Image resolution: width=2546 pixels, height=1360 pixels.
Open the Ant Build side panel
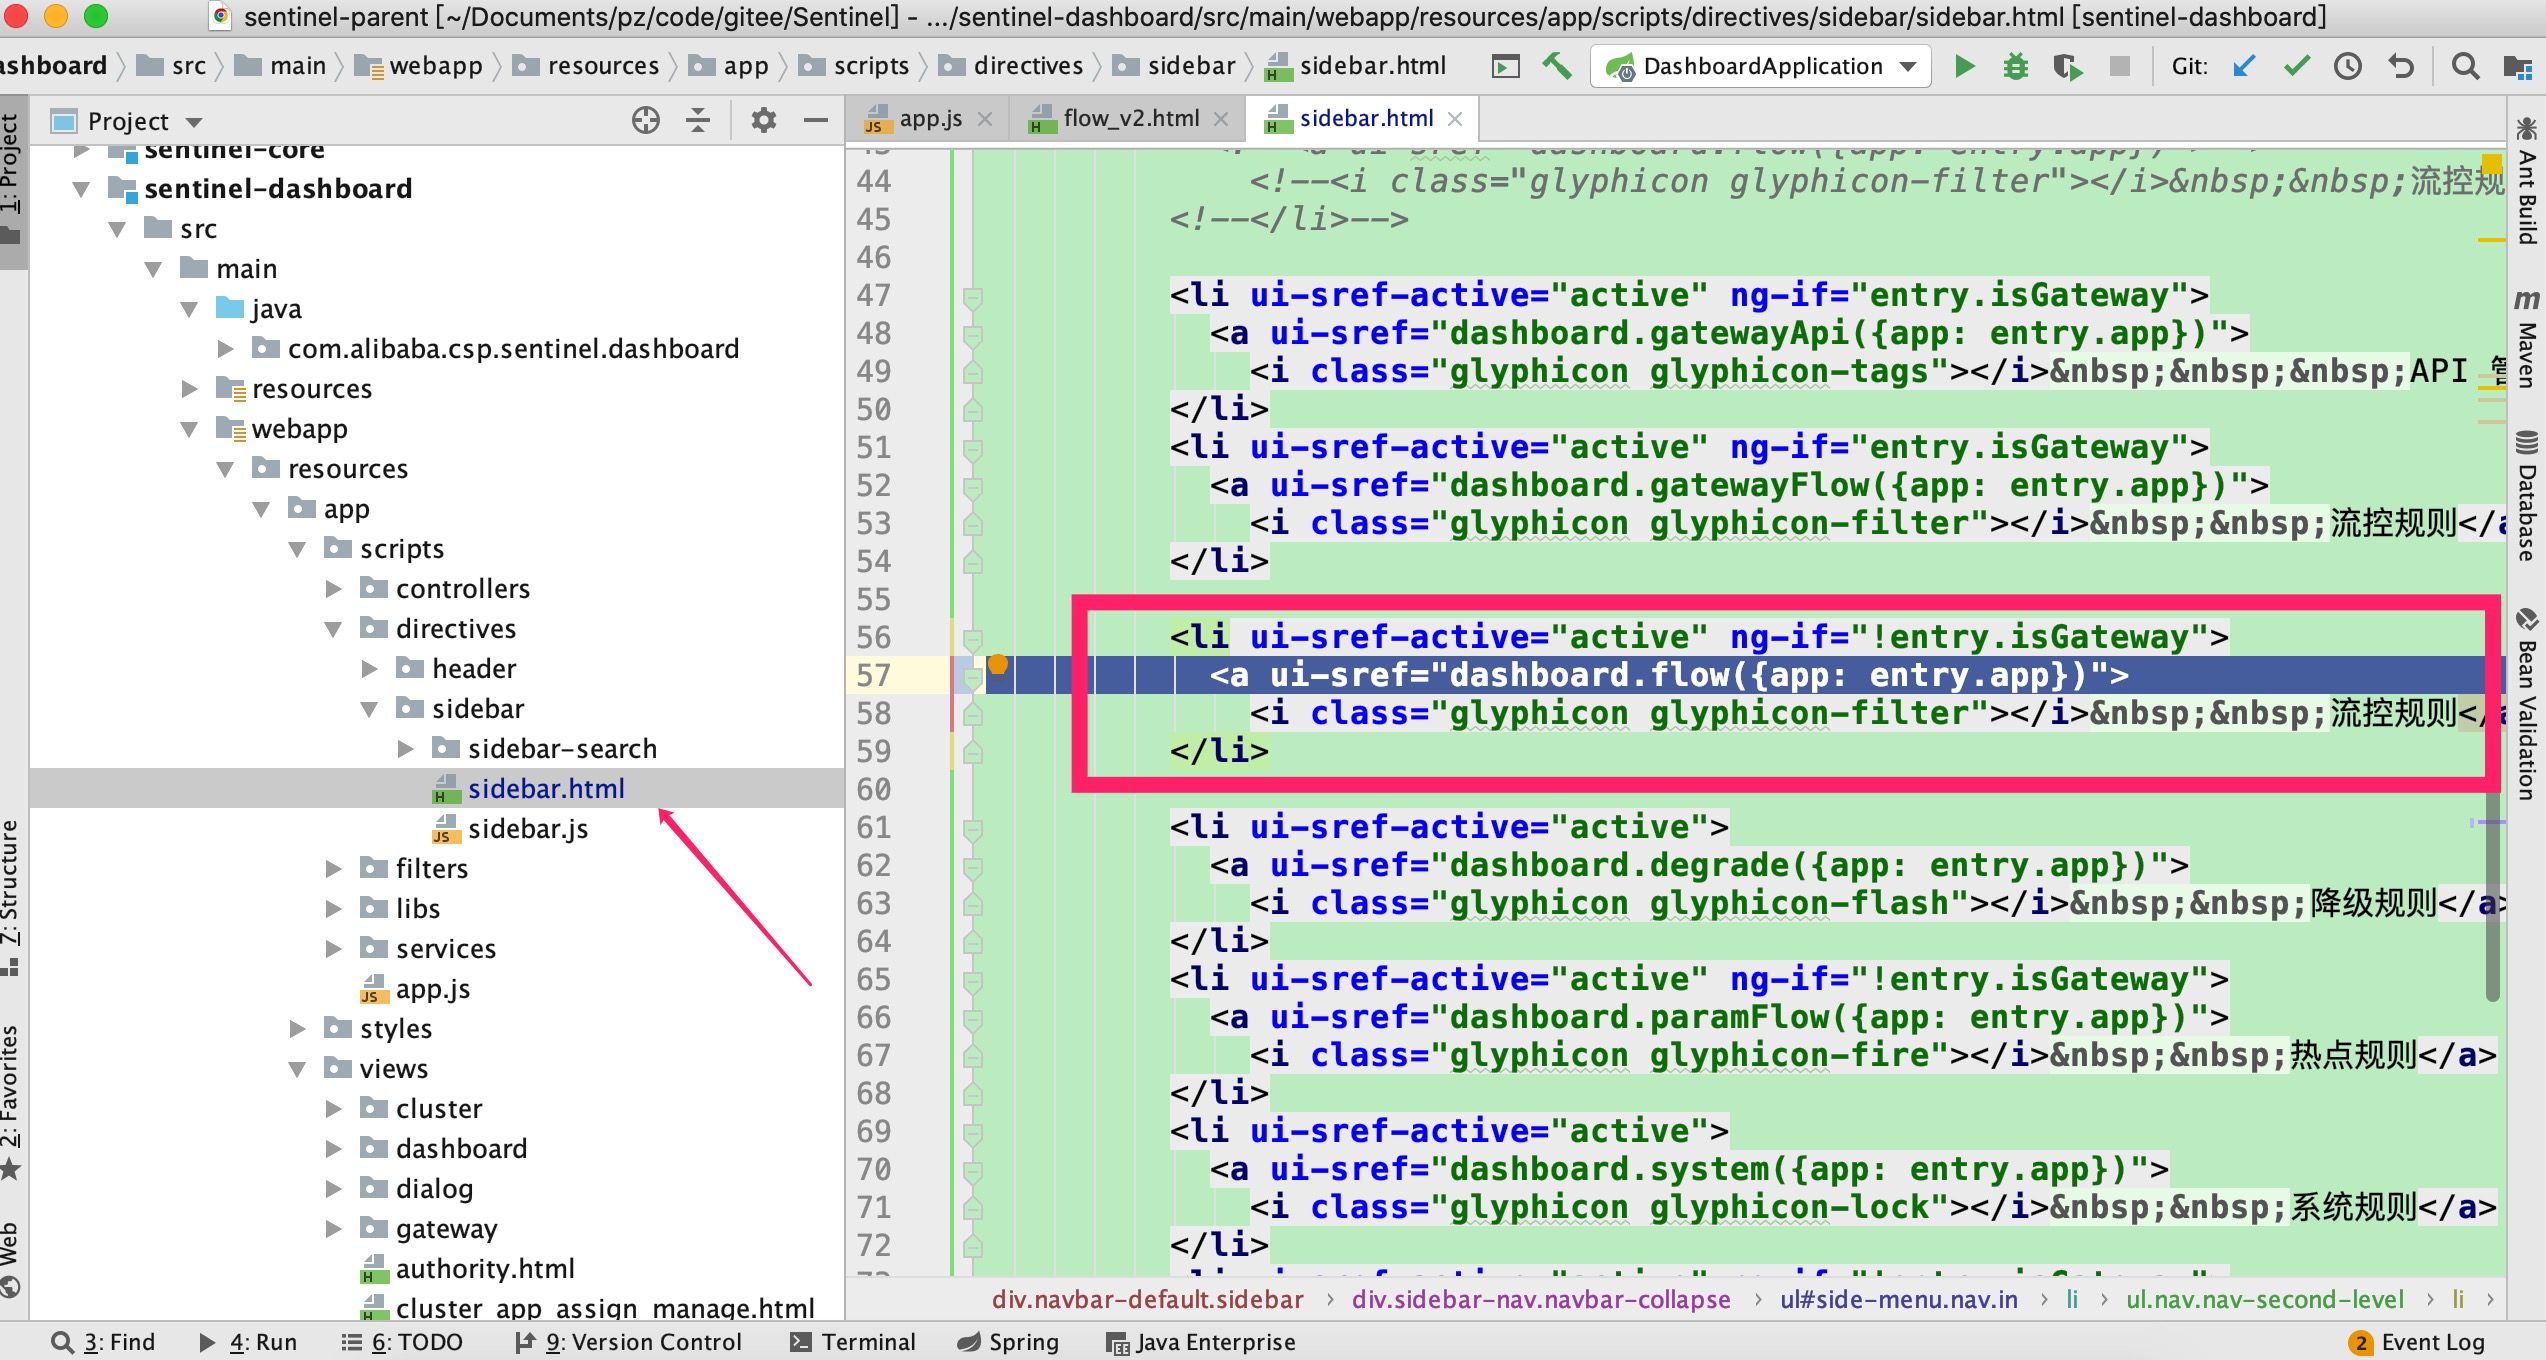(2527, 182)
